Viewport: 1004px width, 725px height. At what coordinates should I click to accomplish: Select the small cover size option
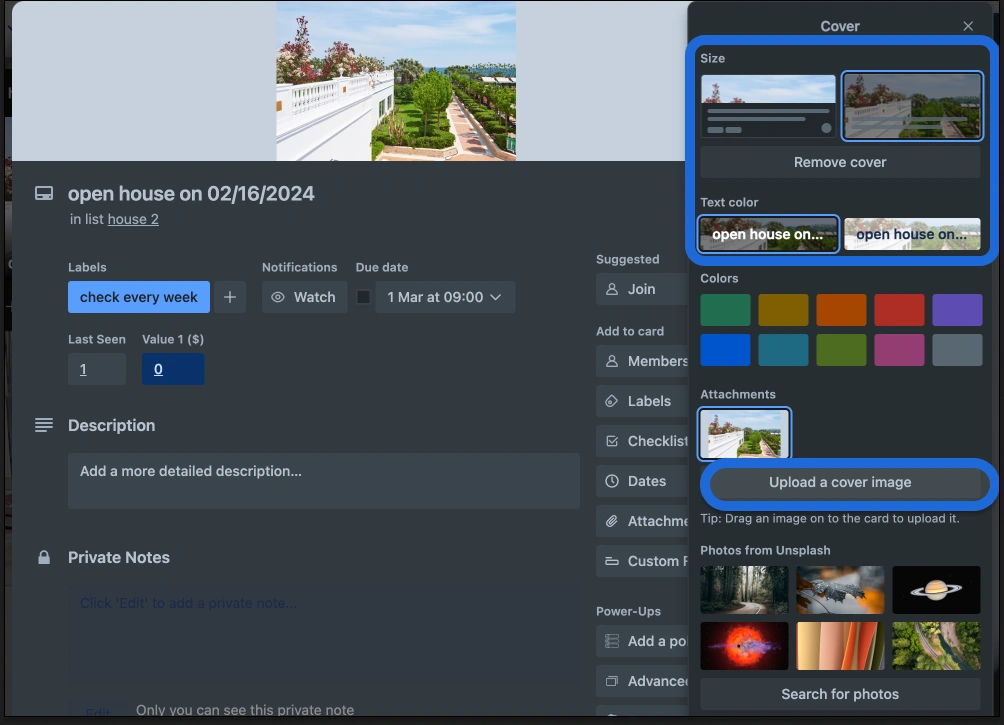[x=768, y=106]
